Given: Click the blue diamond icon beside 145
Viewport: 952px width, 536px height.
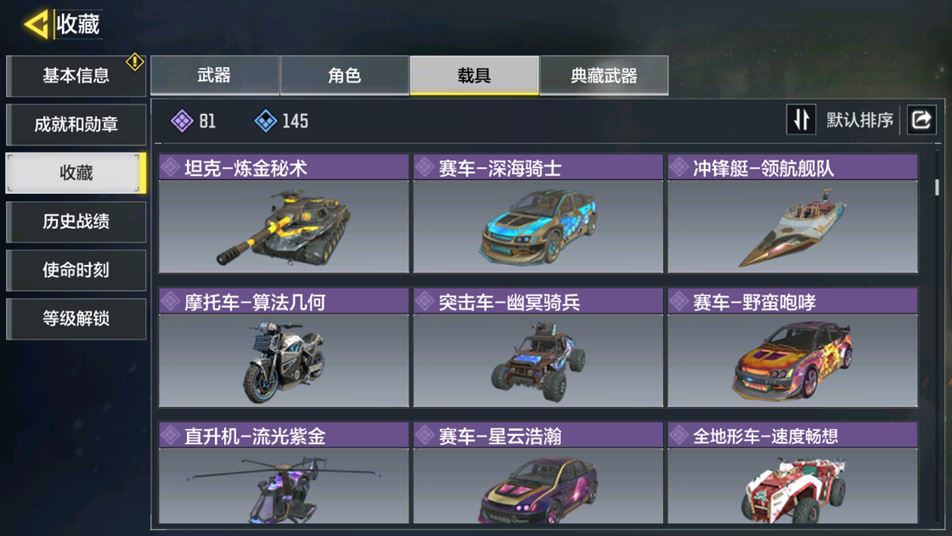Looking at the screenshot, I should point(265,121).
